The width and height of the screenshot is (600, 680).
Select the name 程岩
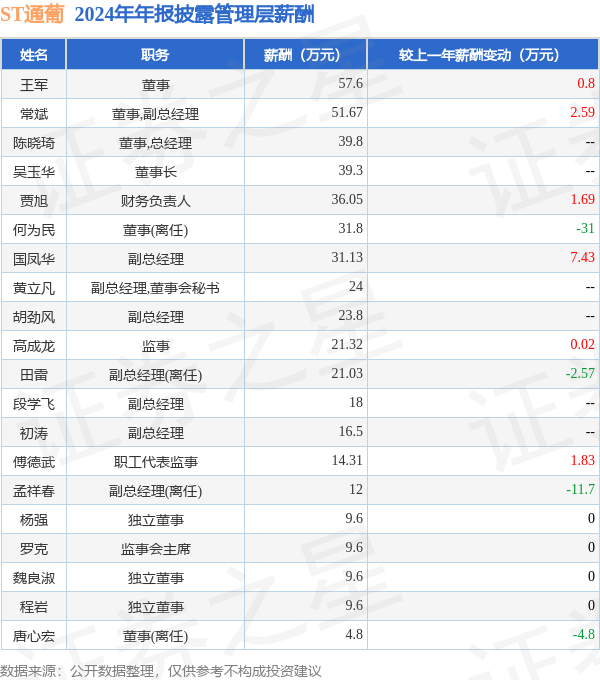pyautogui.click(x=34, y=607)
